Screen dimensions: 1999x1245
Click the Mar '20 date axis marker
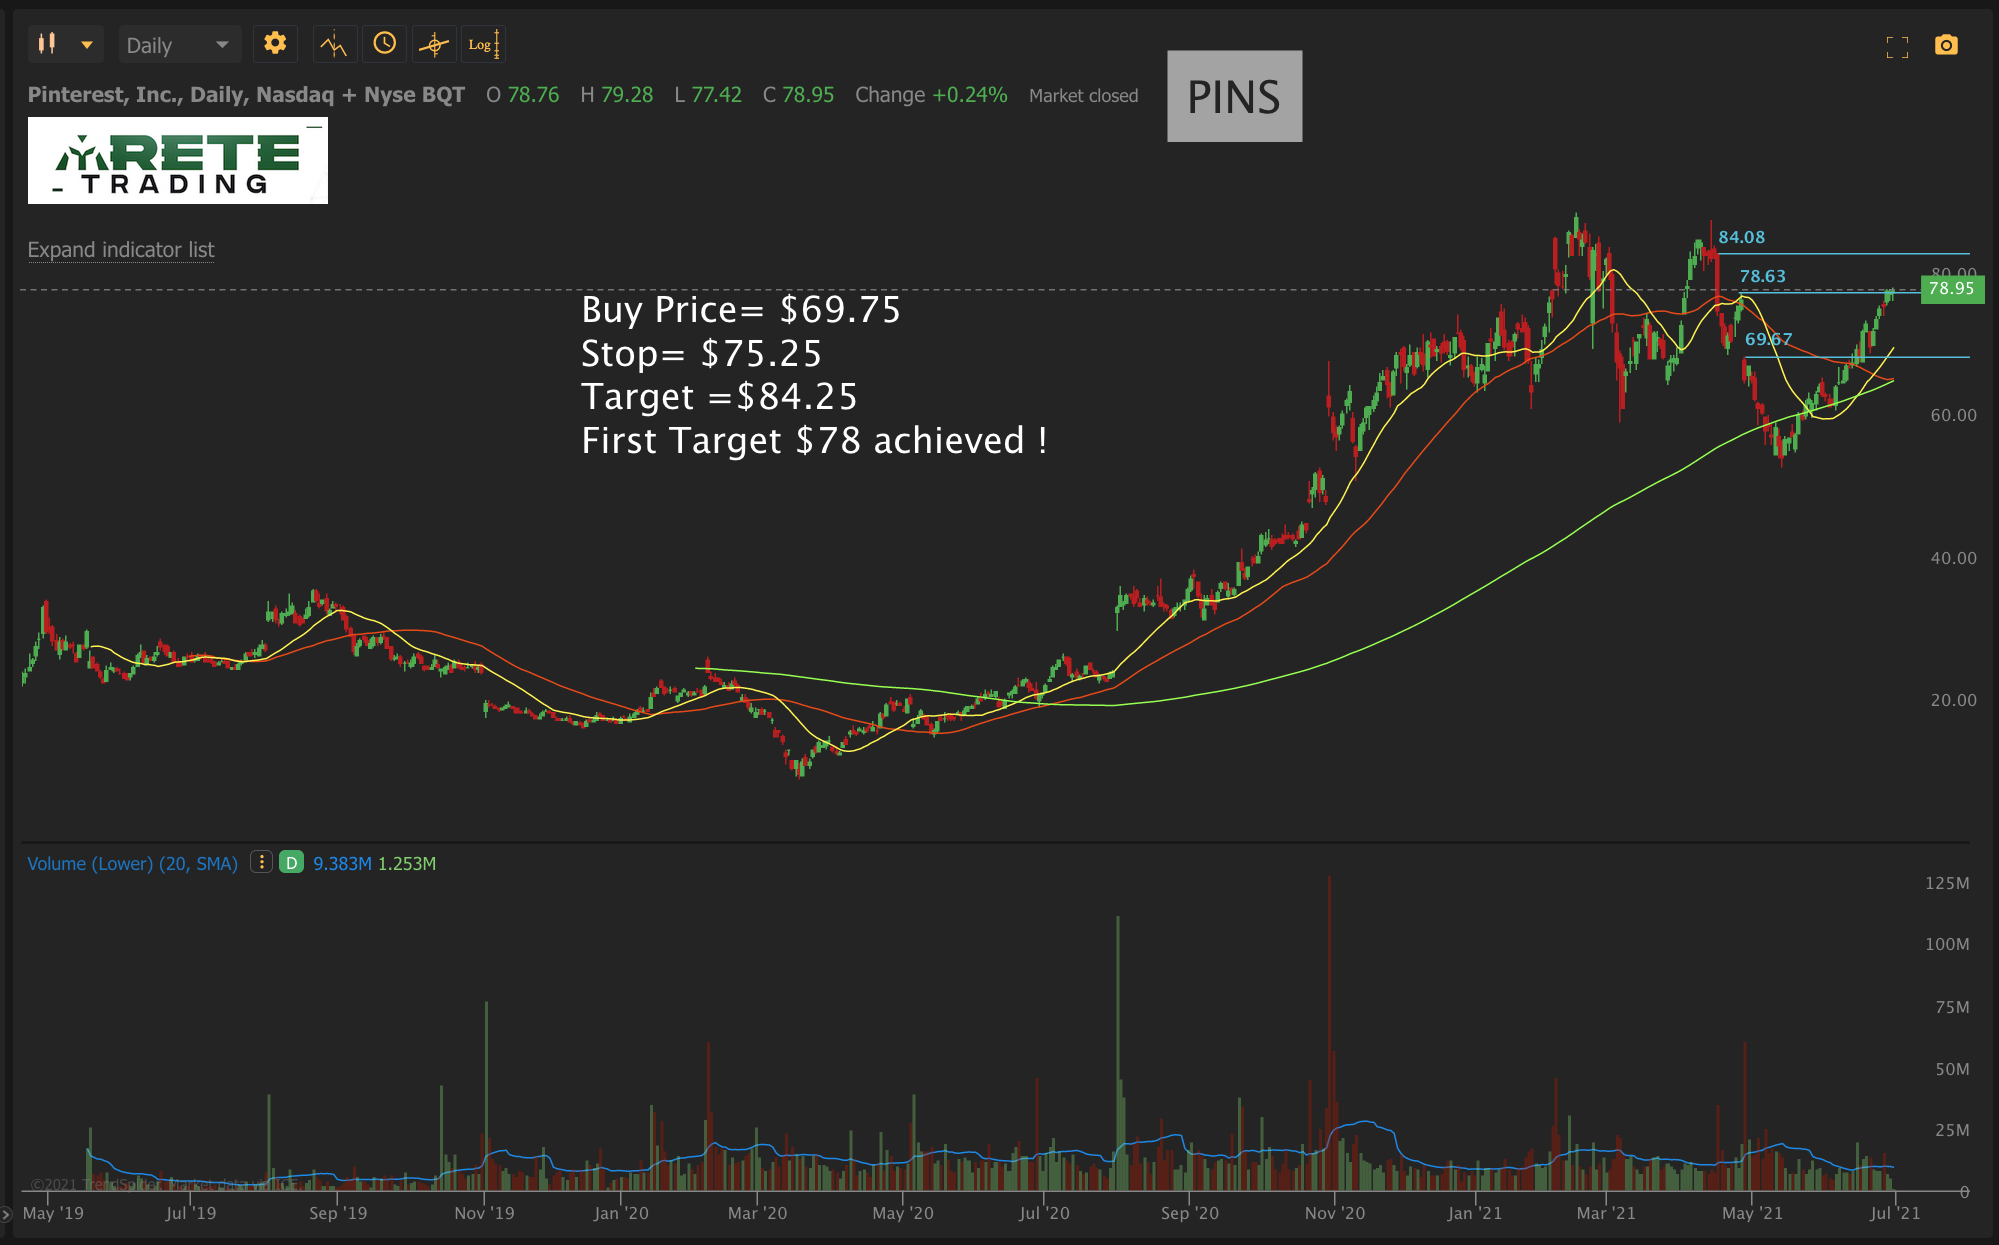point(757,1213)
